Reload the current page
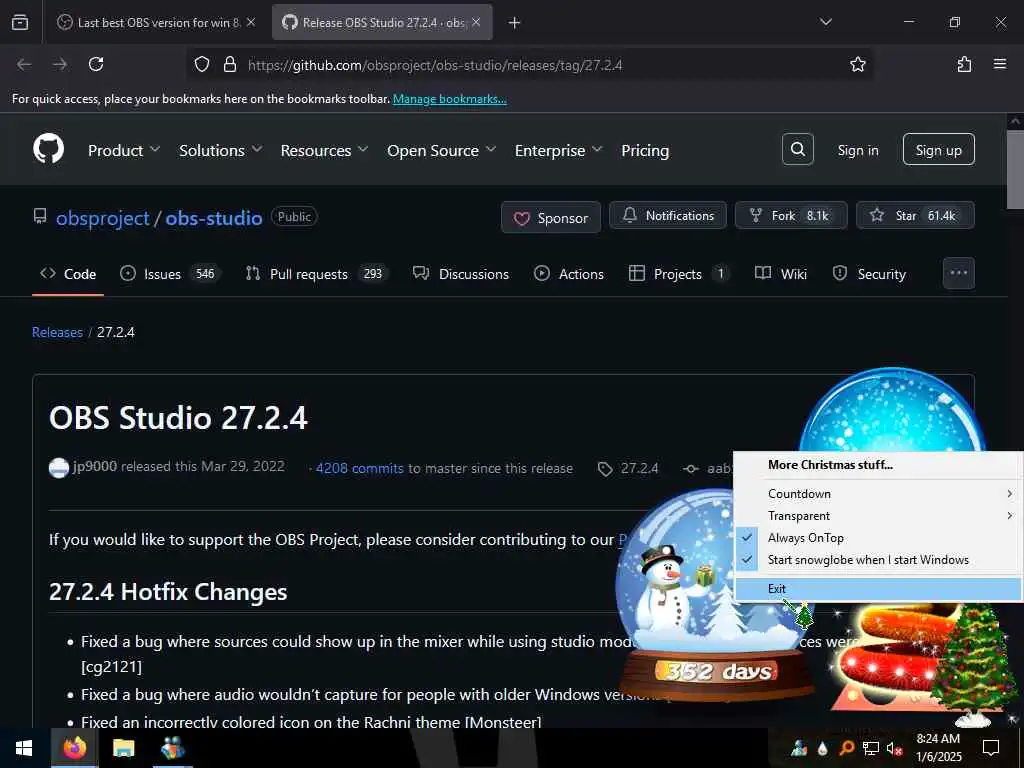Viewport: 1024px width, 768px height. [x=96, y=64]
